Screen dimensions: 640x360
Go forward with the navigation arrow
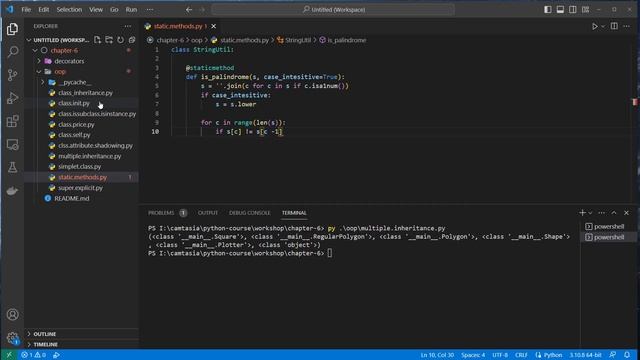click(202, 9)
